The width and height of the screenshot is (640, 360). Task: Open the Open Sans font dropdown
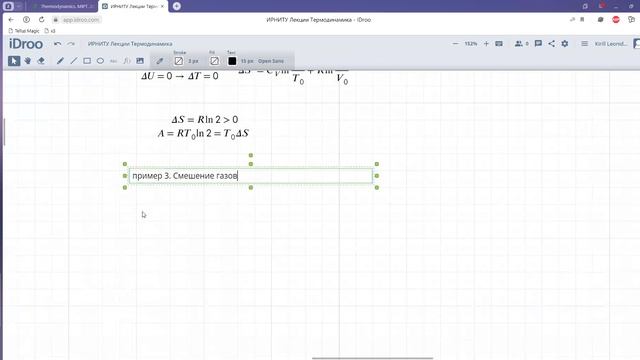click(x=271, y=61)
